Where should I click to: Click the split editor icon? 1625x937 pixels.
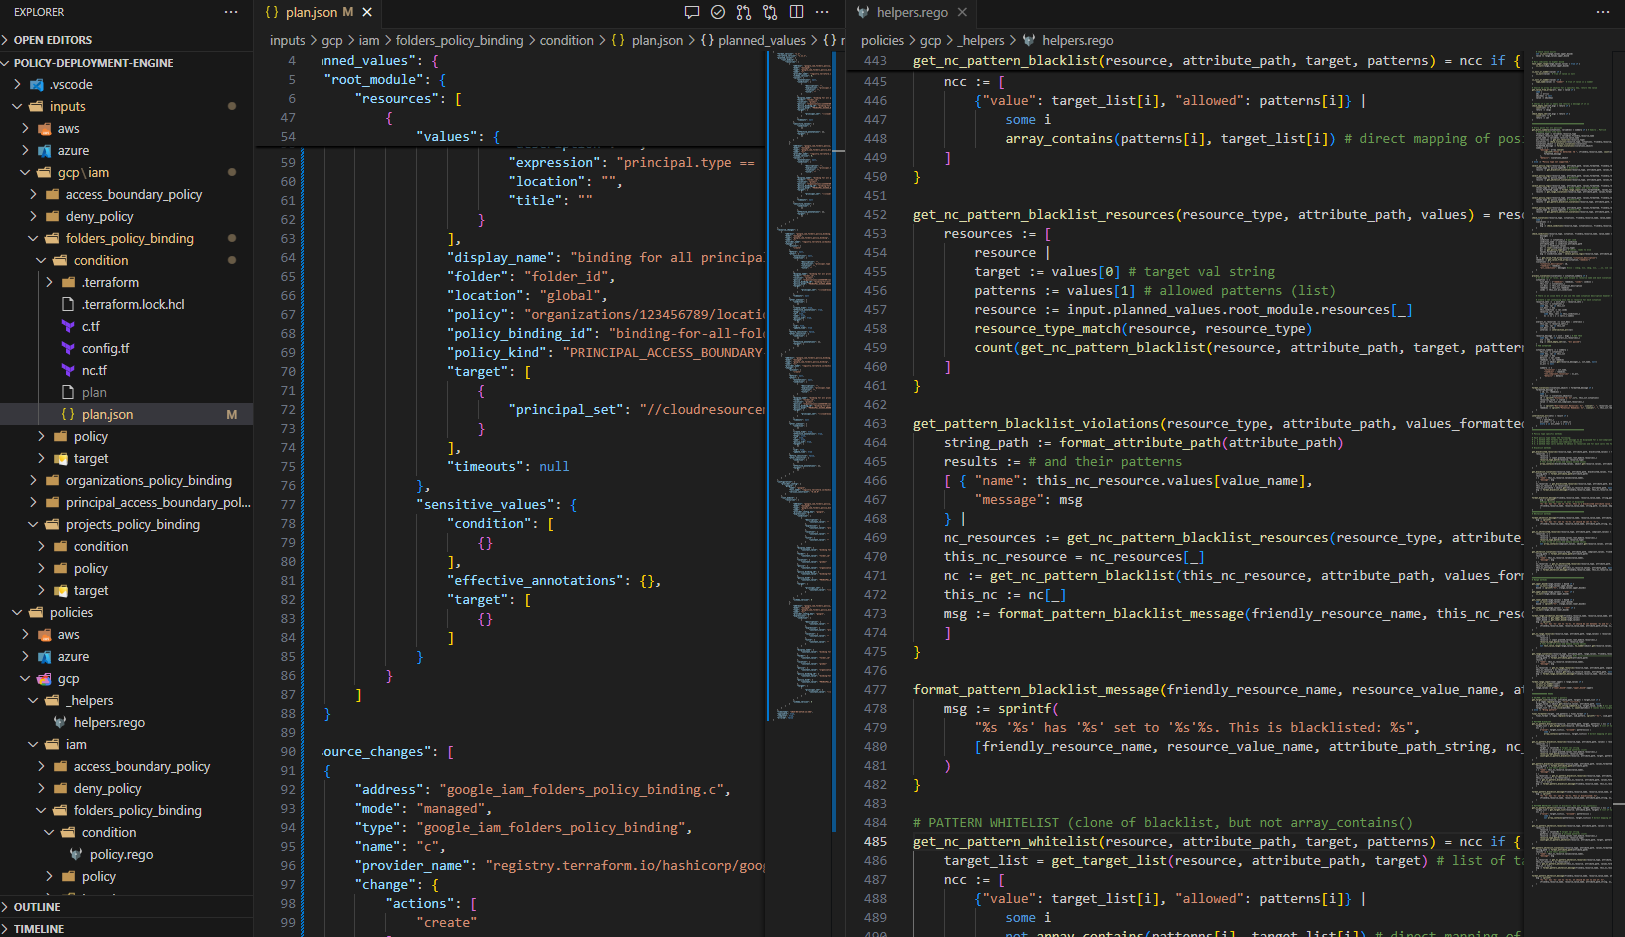point(796,12)
